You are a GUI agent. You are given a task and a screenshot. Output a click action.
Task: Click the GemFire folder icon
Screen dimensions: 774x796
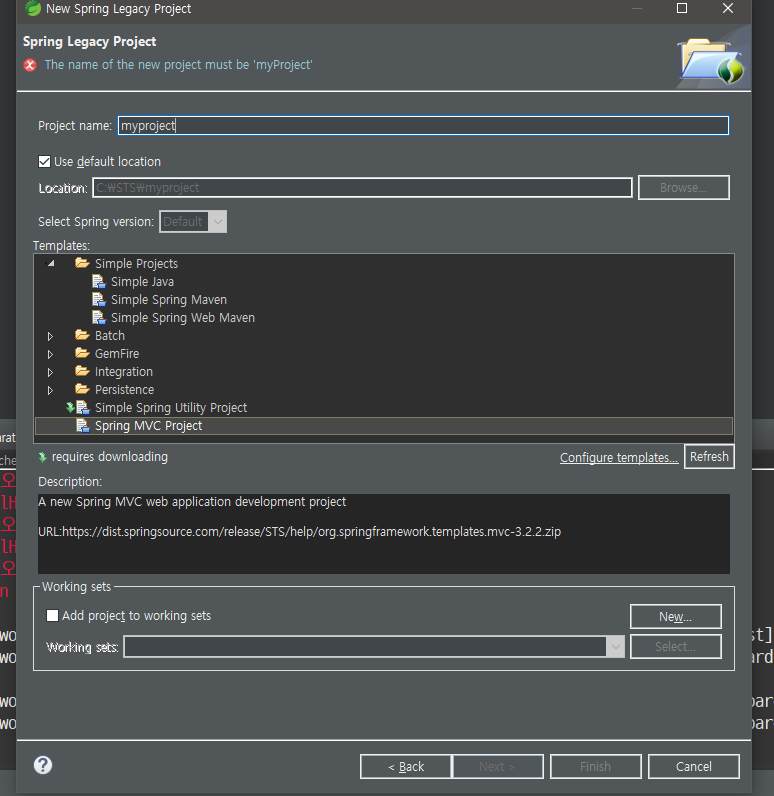(82, 353)
